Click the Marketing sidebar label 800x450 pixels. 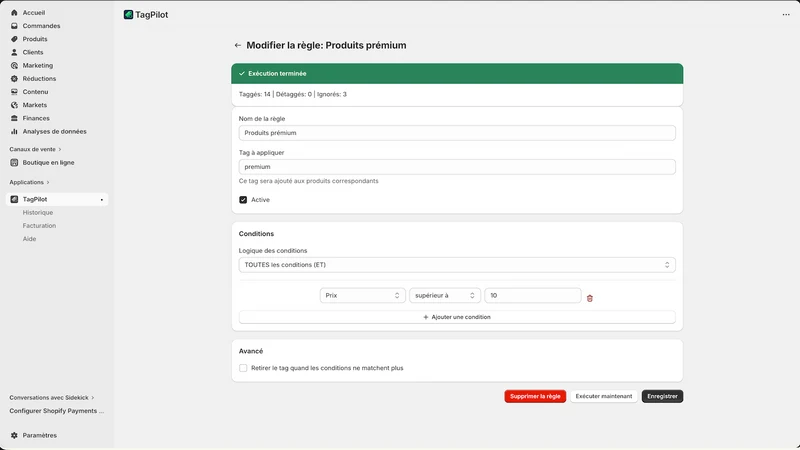(38, 66)
